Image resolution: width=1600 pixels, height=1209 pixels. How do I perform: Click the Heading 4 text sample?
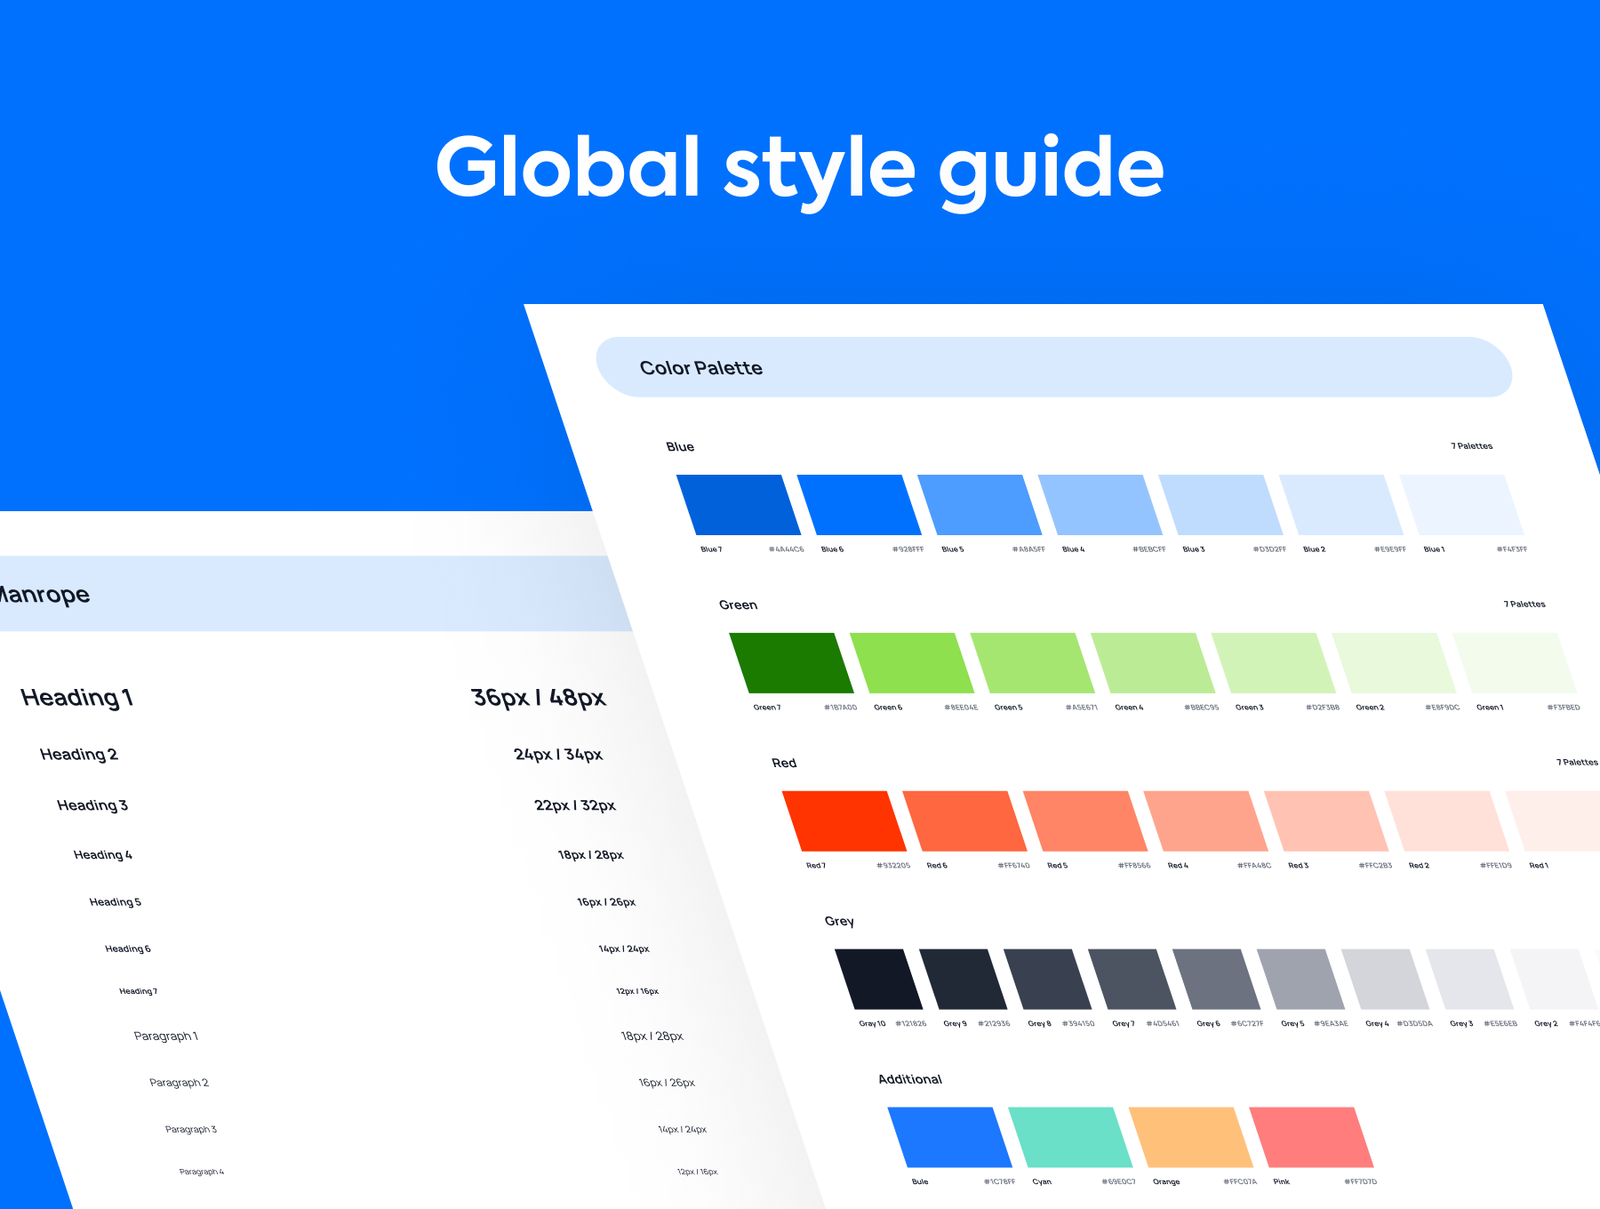pyautogui.click(x=103, y=855)
